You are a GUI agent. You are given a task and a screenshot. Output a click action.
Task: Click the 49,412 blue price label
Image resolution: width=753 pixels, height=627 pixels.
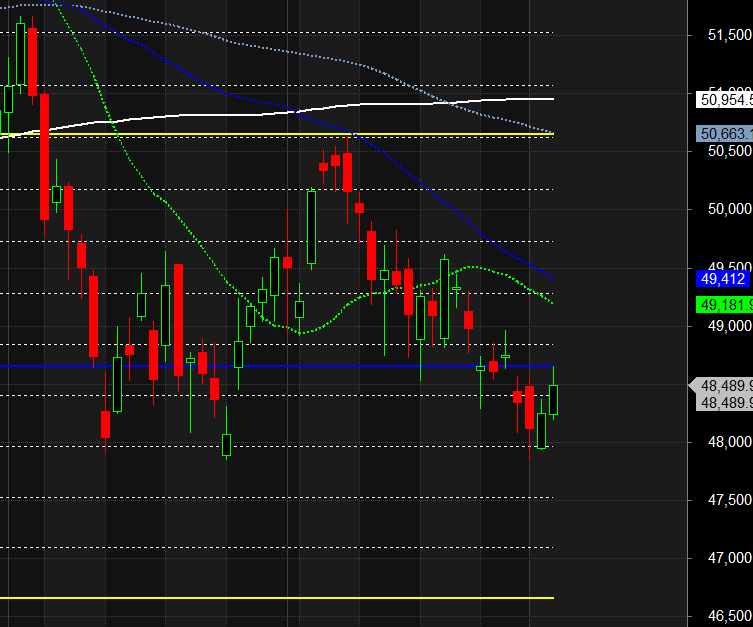(x=724, y=278)
